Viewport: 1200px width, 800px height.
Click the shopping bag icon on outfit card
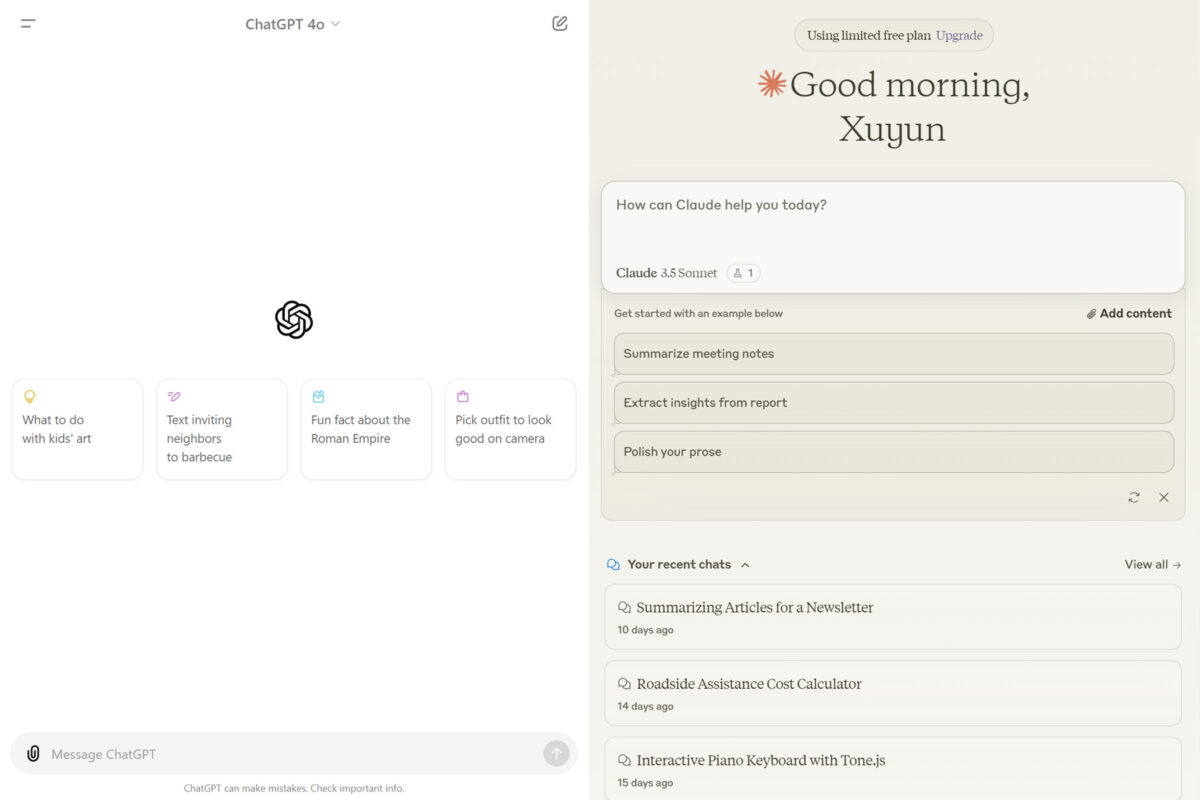462,396
